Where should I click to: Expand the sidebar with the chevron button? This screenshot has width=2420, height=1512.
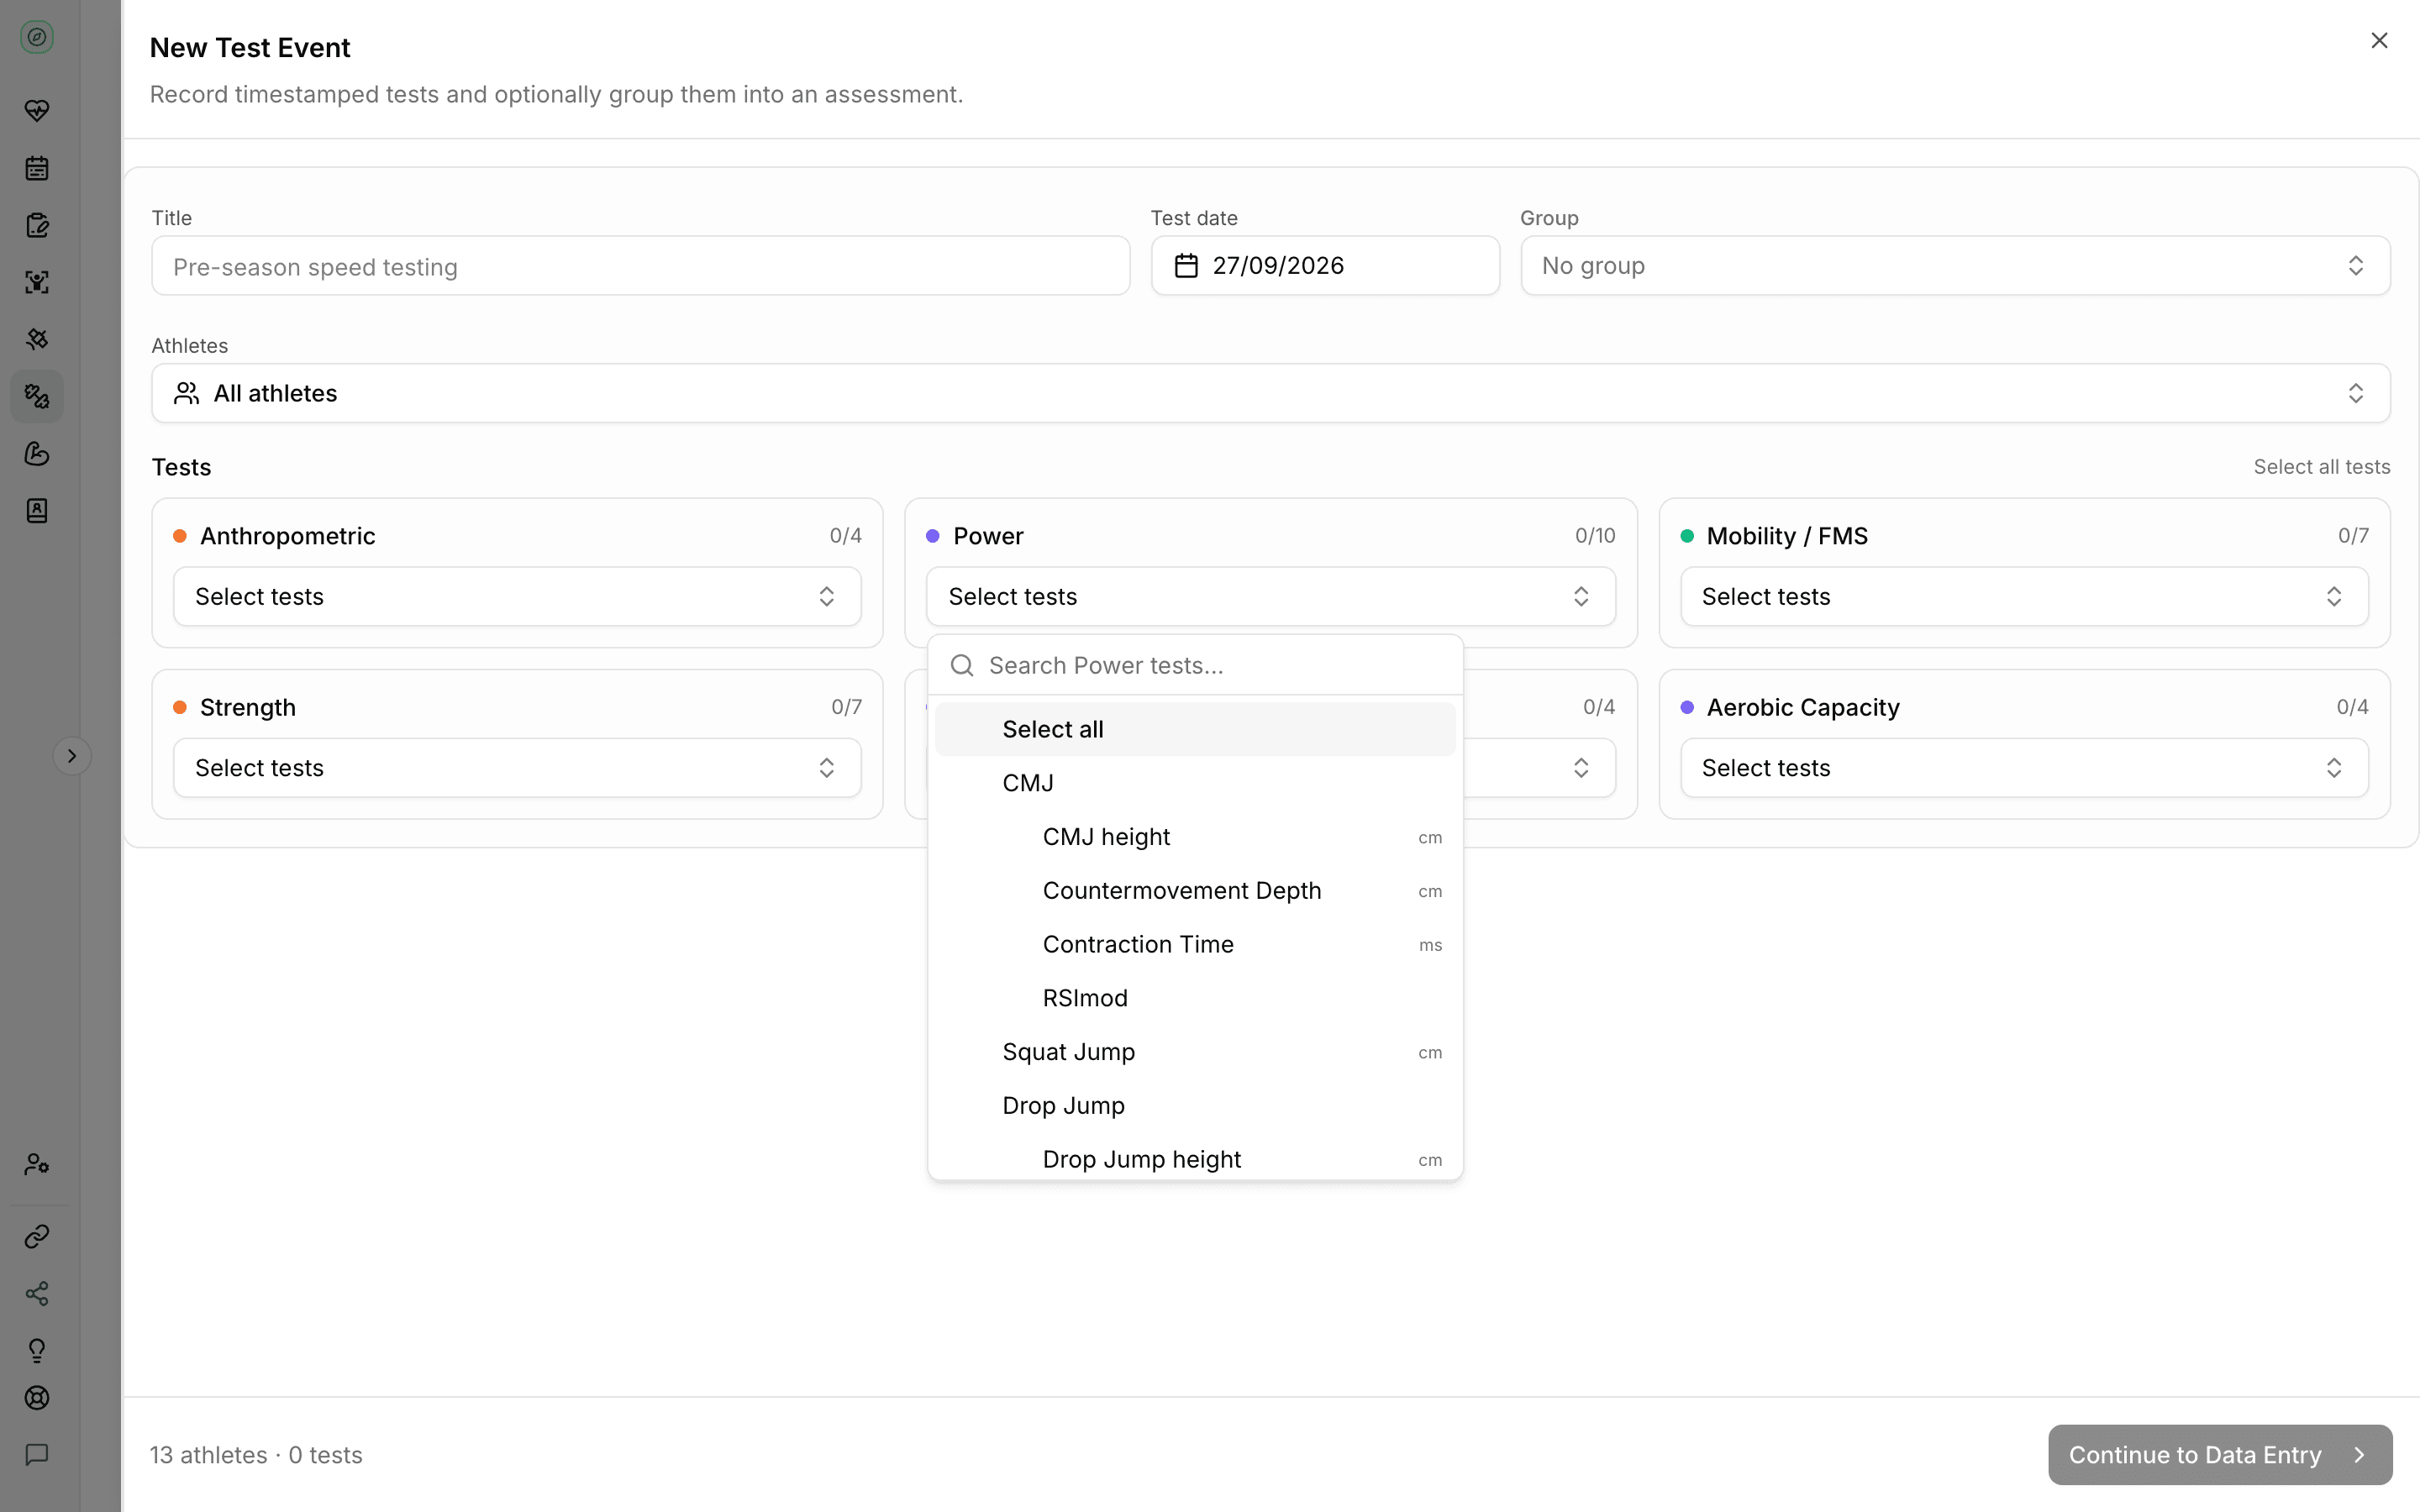click(72, 756)
